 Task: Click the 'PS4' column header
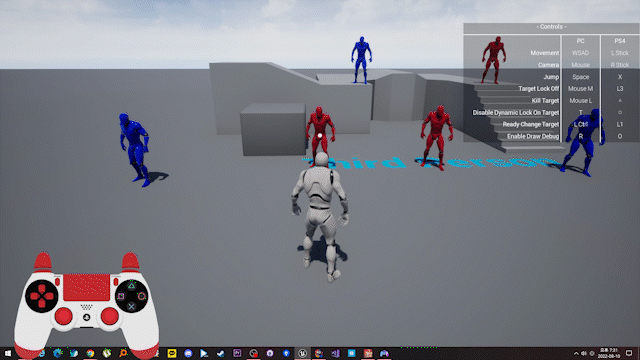click(x=620, y=41)
